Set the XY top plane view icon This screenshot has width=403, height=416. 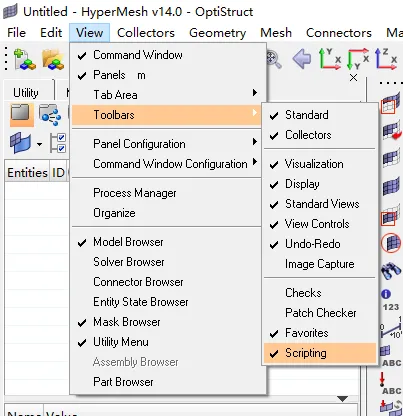330,59
